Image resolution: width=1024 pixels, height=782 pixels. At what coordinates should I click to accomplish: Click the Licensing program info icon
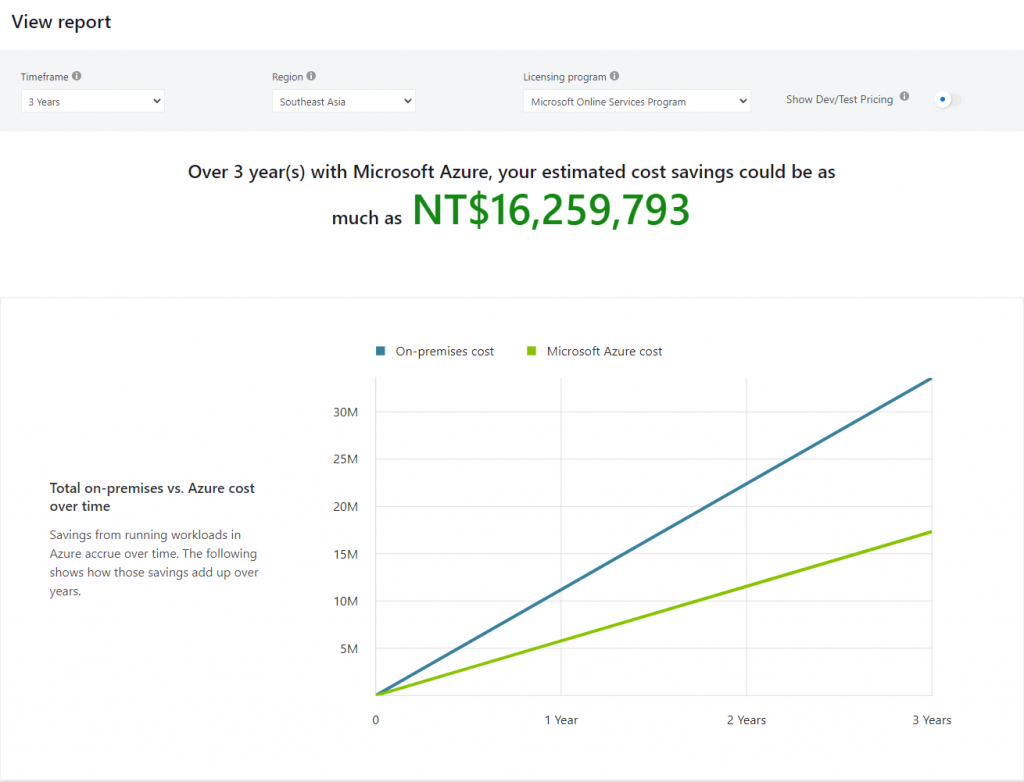click(614, 76)
